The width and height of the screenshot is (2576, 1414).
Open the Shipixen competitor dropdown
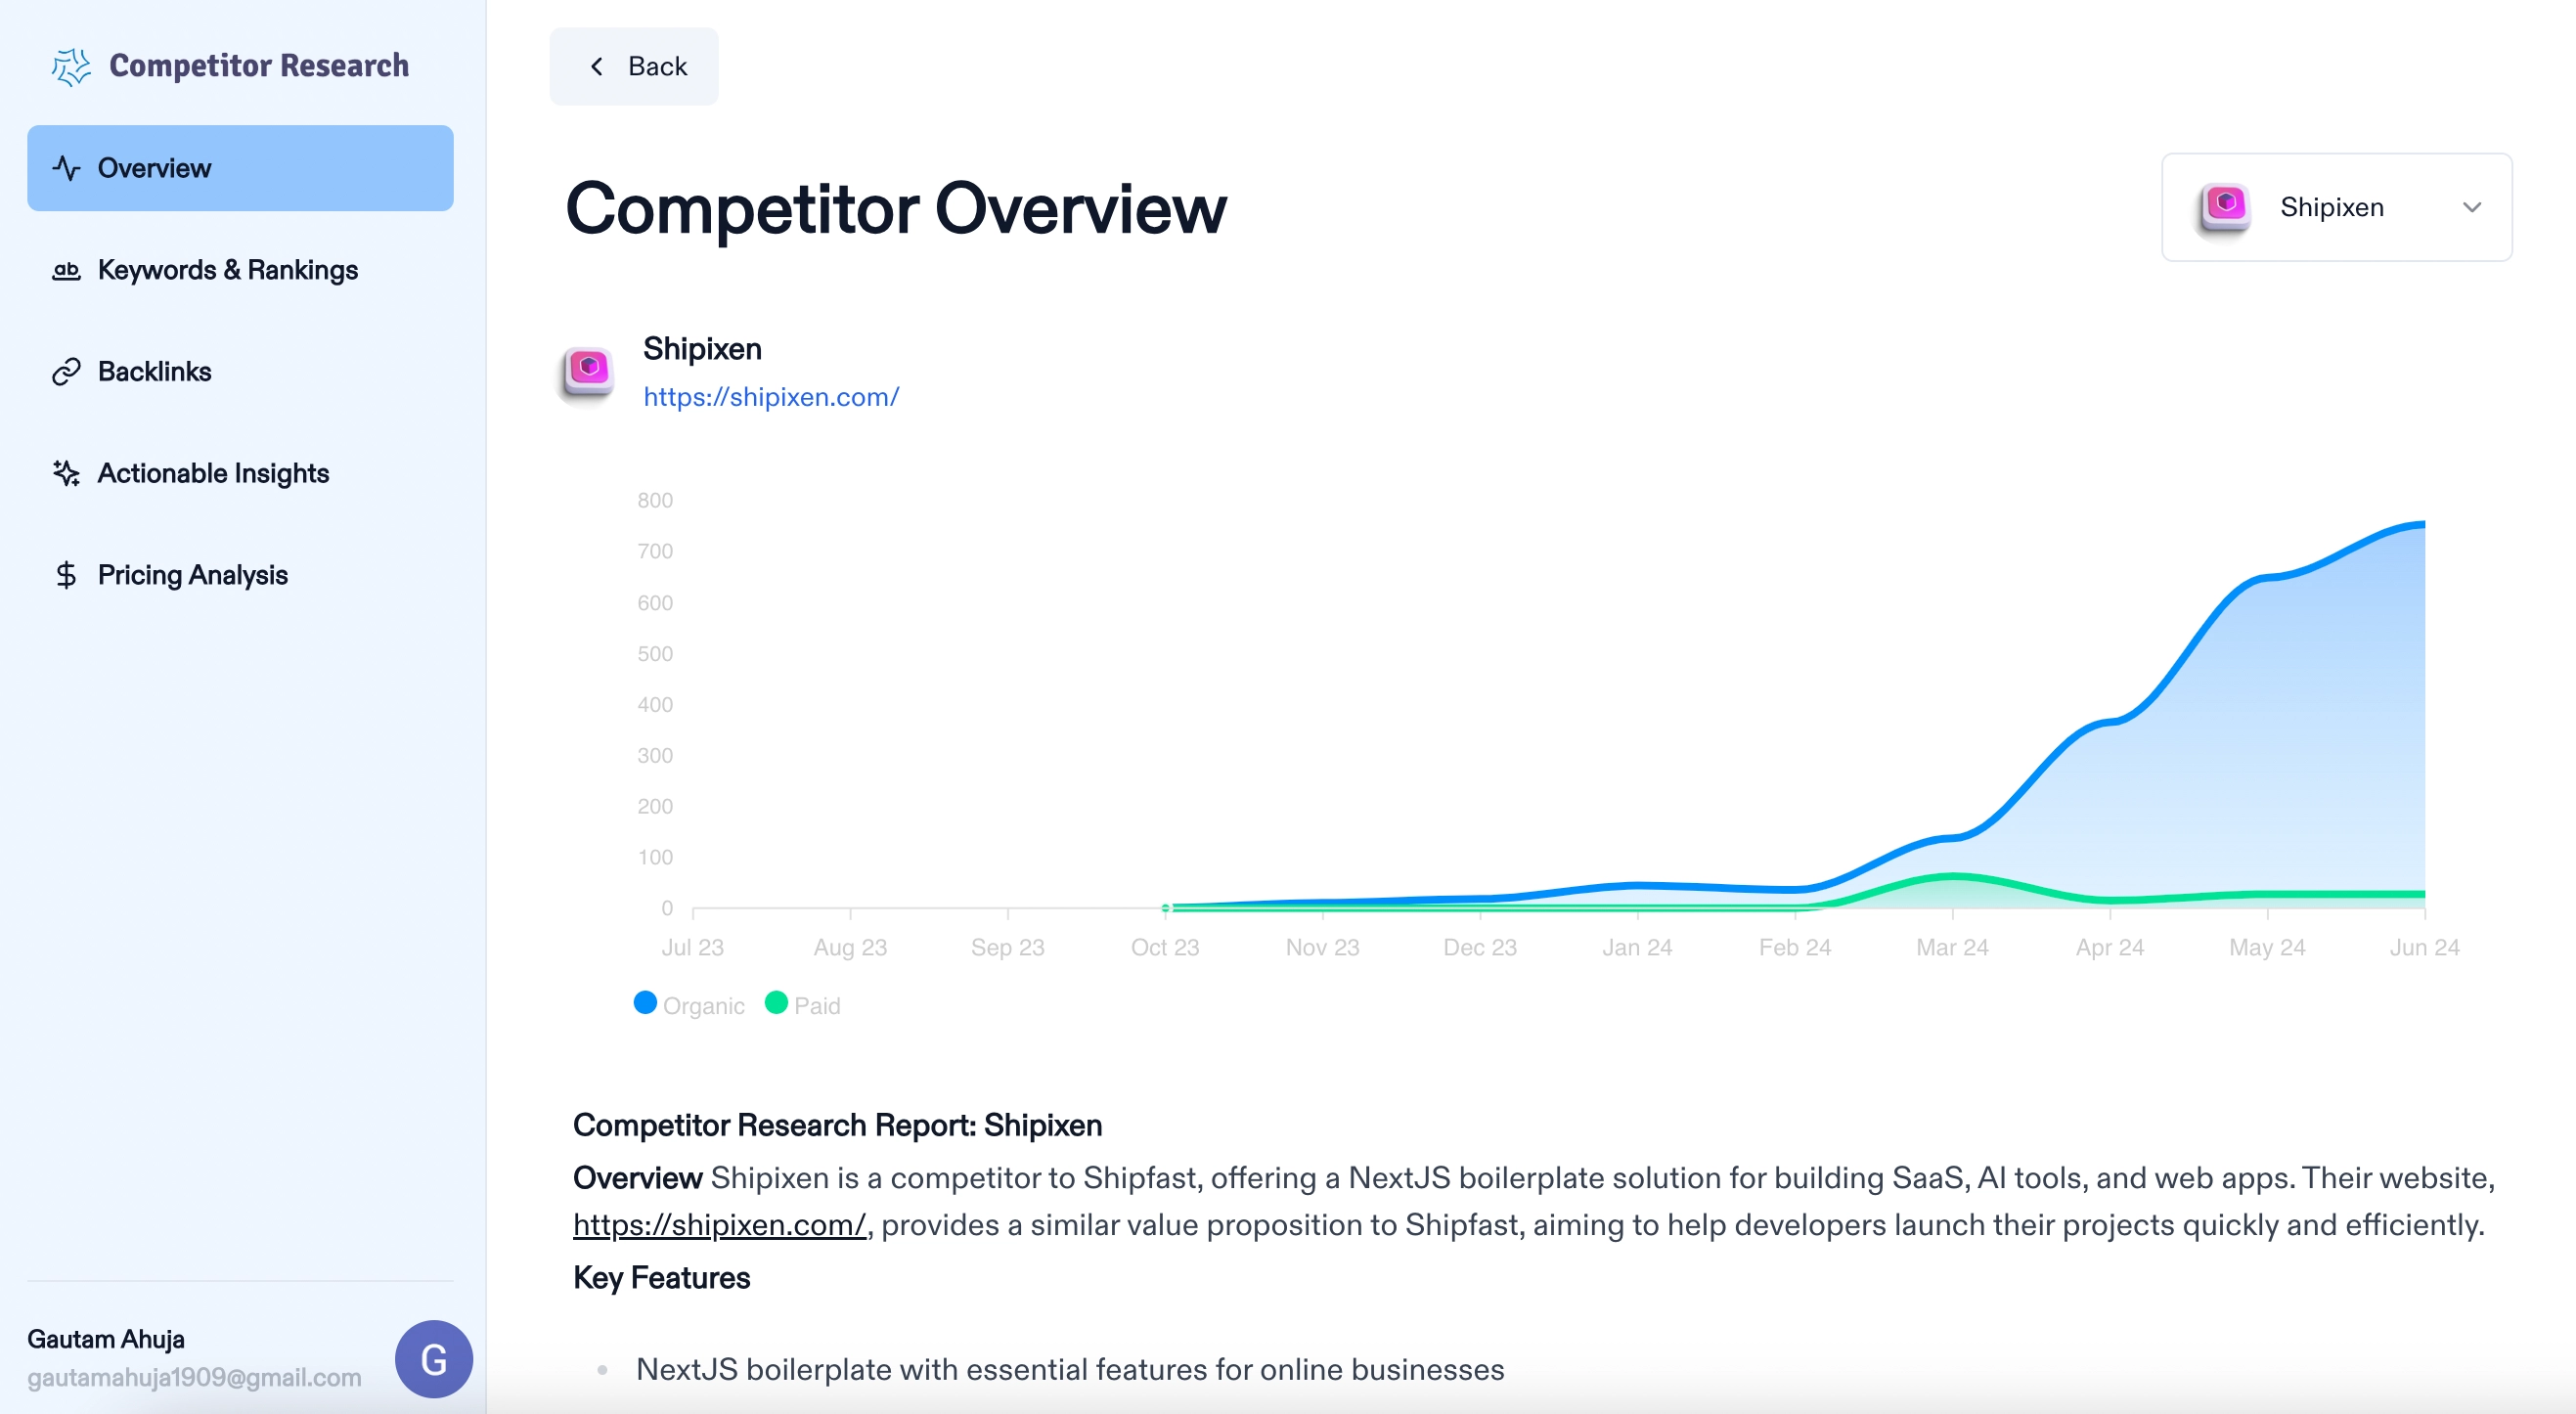point(2335,207)
